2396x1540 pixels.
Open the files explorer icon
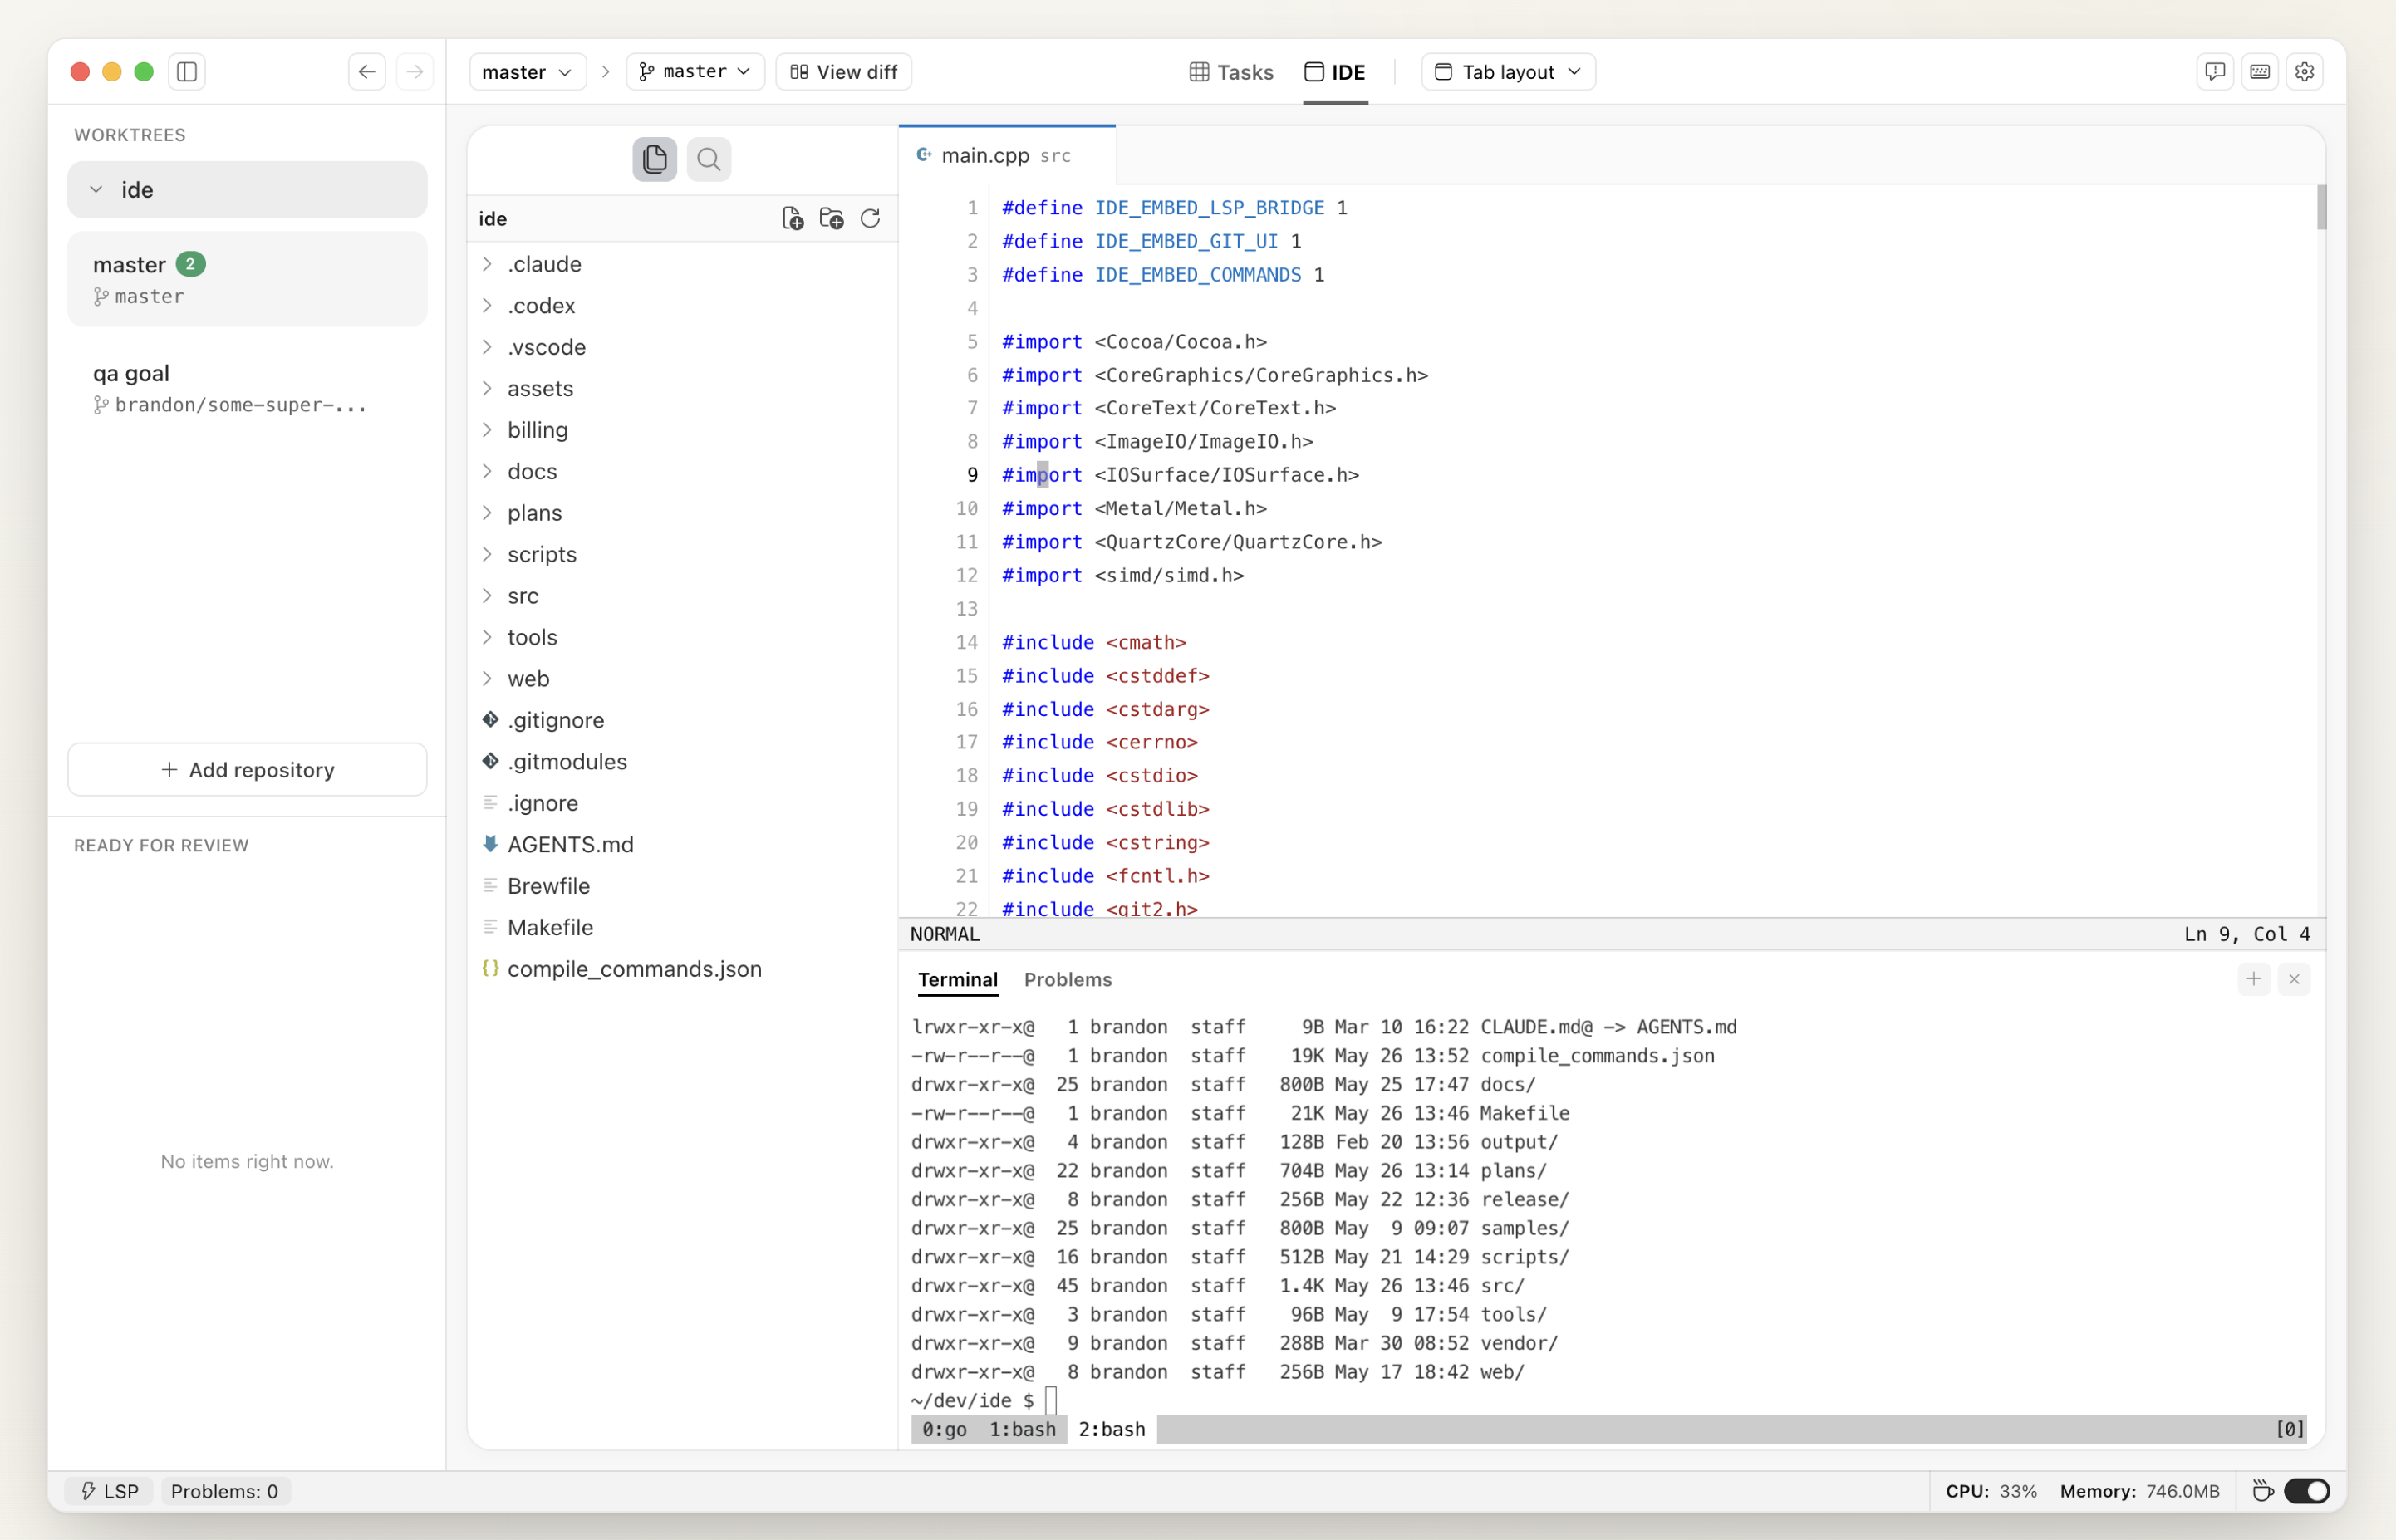coord(655,159)
